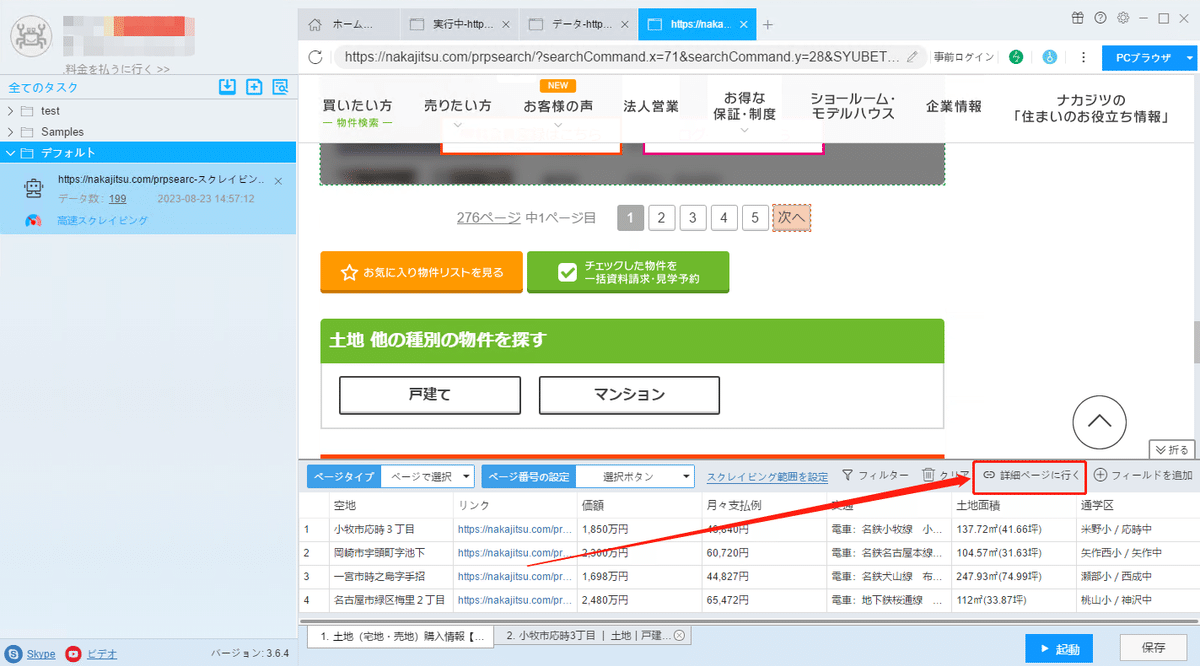This screenshot has height=666, width=1200.
Task: Click the 起動 start button
Action: (x=1059, y=650)
